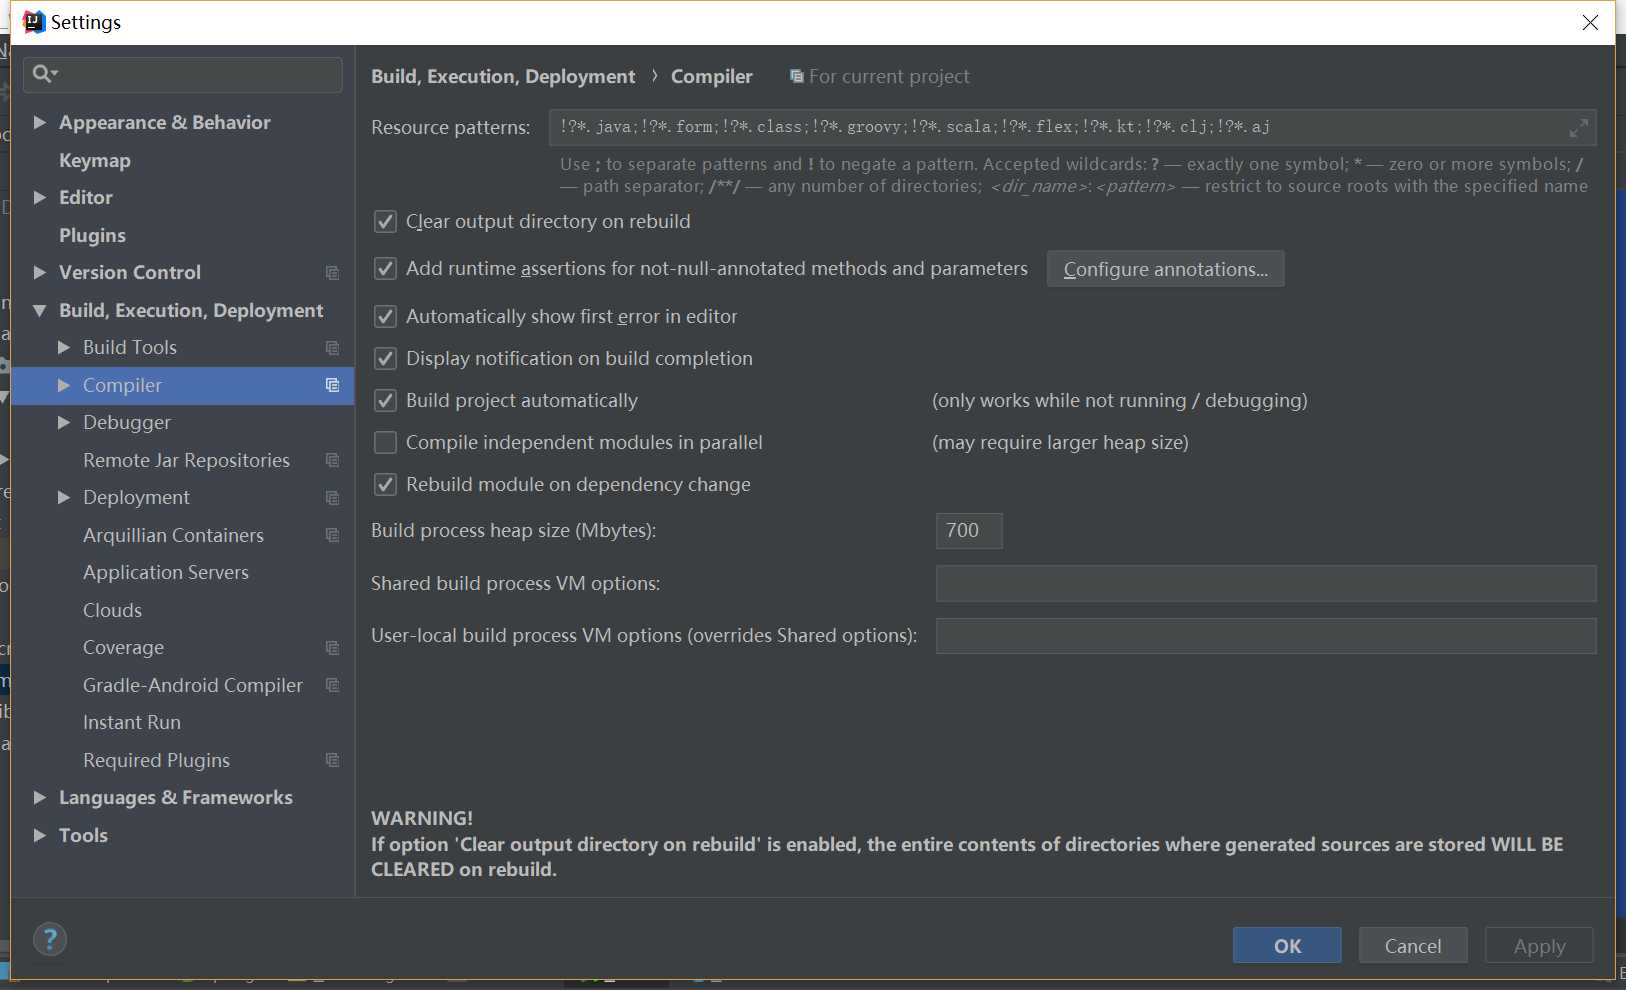
Task: Click the search magnifier icon in settings
Action: (x=44, y=73)
